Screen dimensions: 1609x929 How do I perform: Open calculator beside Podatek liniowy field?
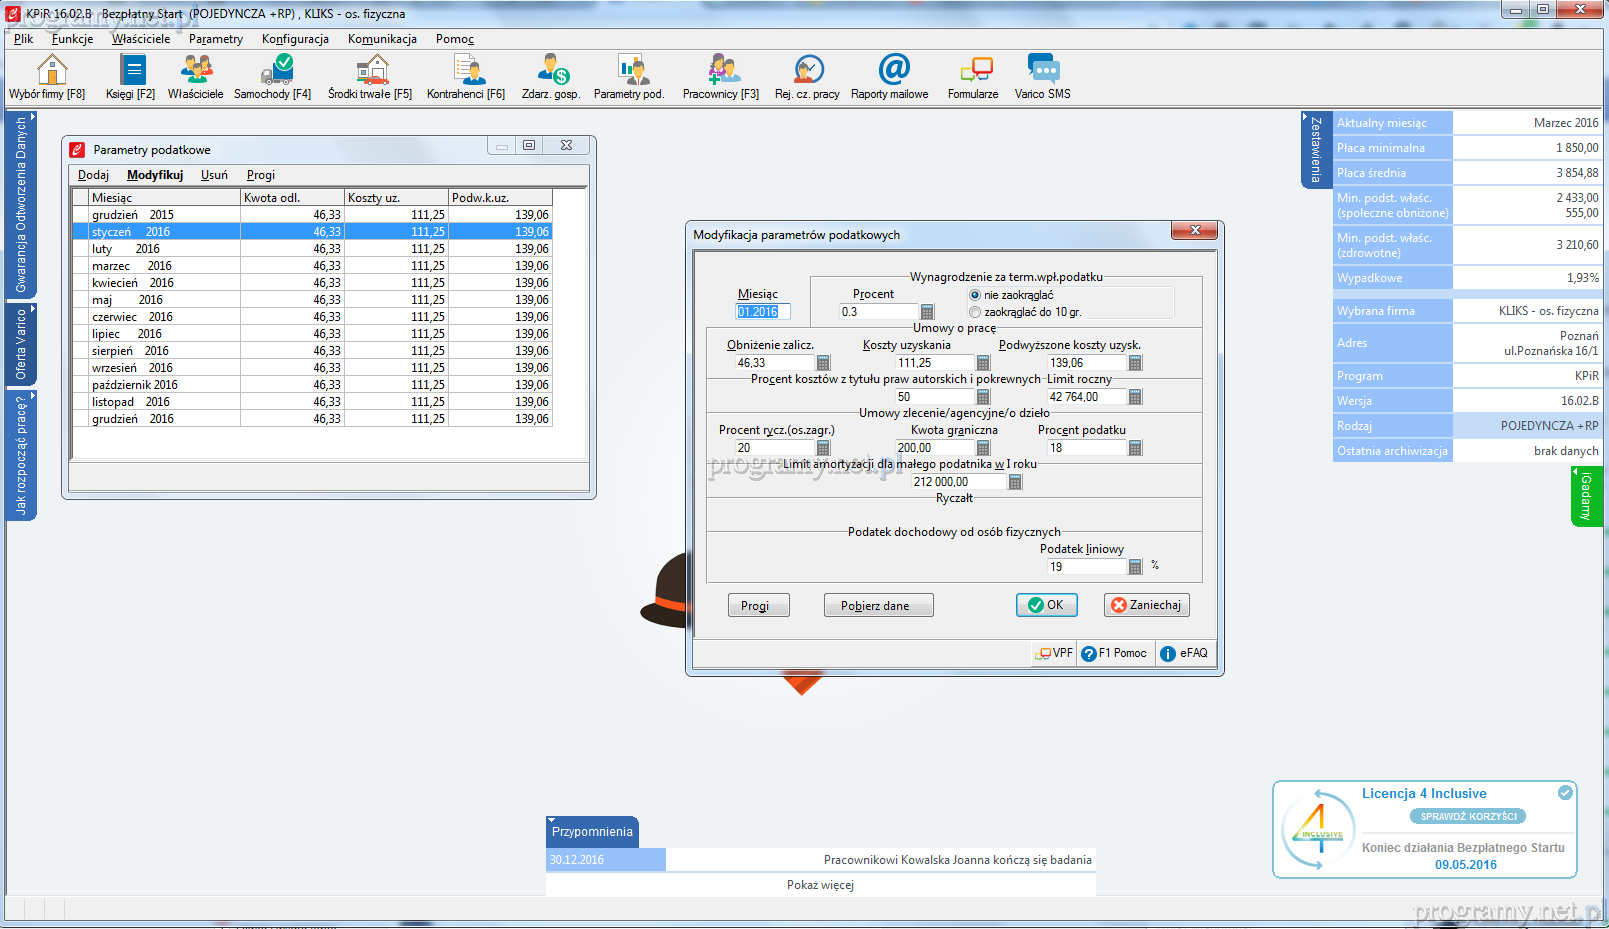tap(1135, 567)
